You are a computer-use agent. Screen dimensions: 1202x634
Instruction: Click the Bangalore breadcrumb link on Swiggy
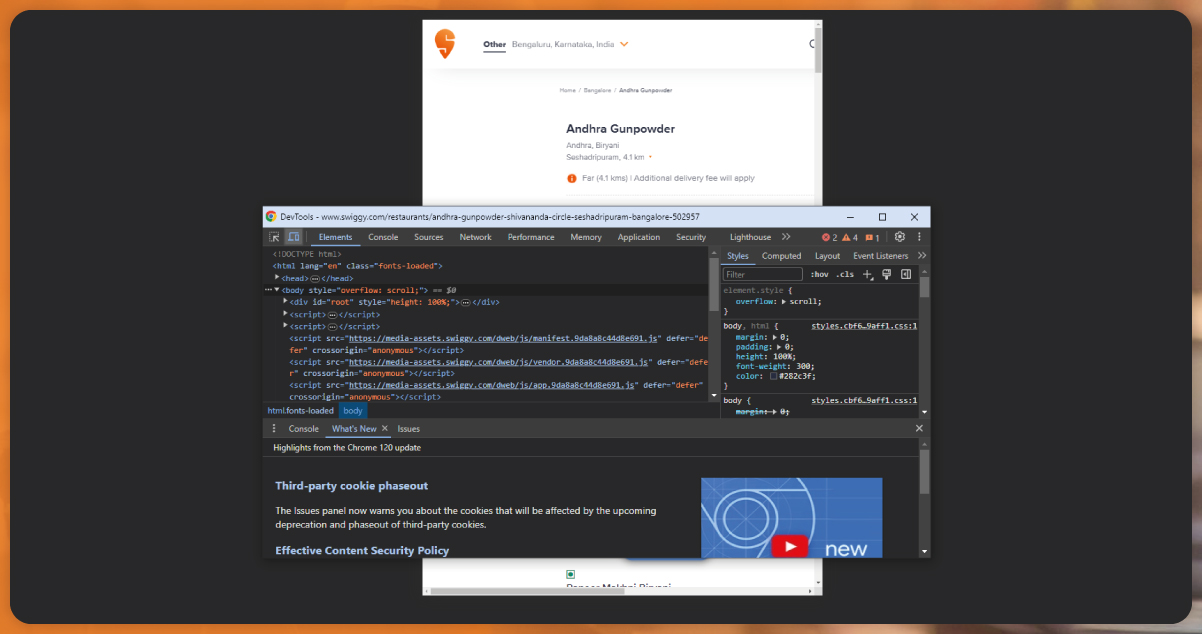pos(597,90)
